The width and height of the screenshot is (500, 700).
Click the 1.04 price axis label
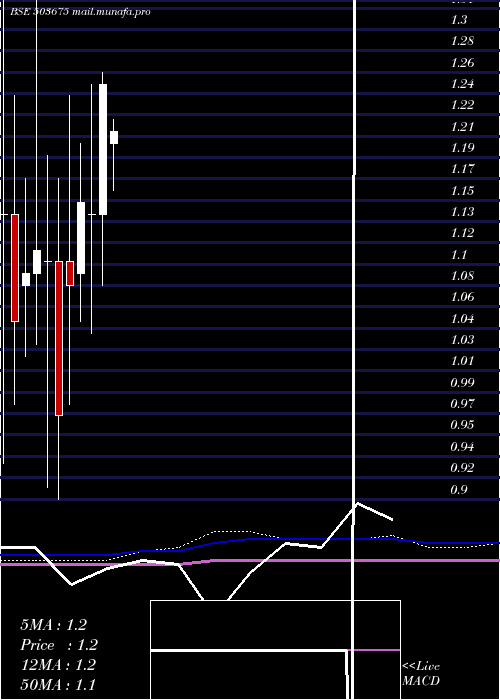pyautogui.click(x=462, y=318)
